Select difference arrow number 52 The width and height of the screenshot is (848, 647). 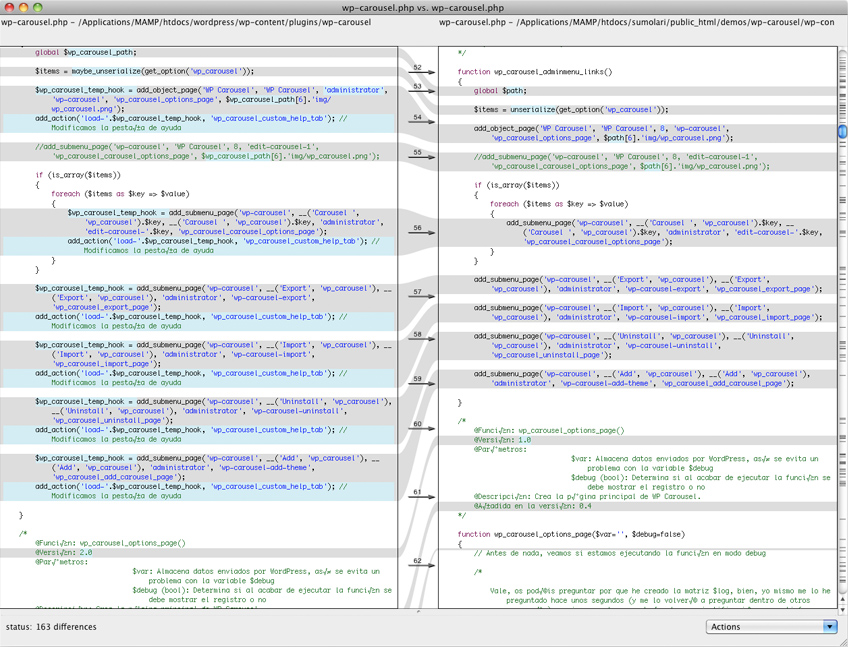pos(422,71)
